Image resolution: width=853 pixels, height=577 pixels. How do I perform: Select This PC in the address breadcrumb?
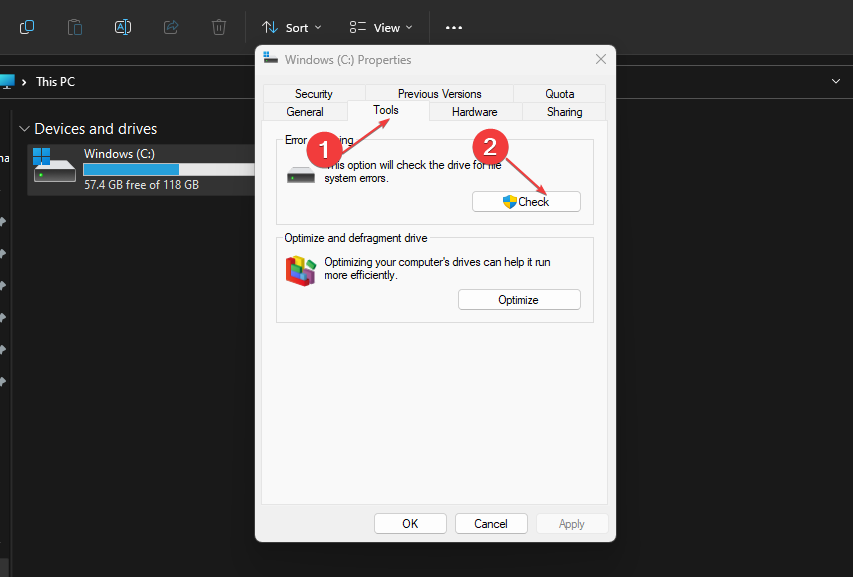click(55, 82)
